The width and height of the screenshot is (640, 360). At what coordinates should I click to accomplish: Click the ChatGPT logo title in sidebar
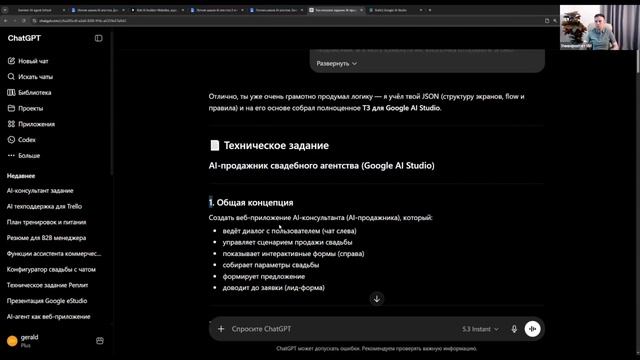(x=24, y=38)
